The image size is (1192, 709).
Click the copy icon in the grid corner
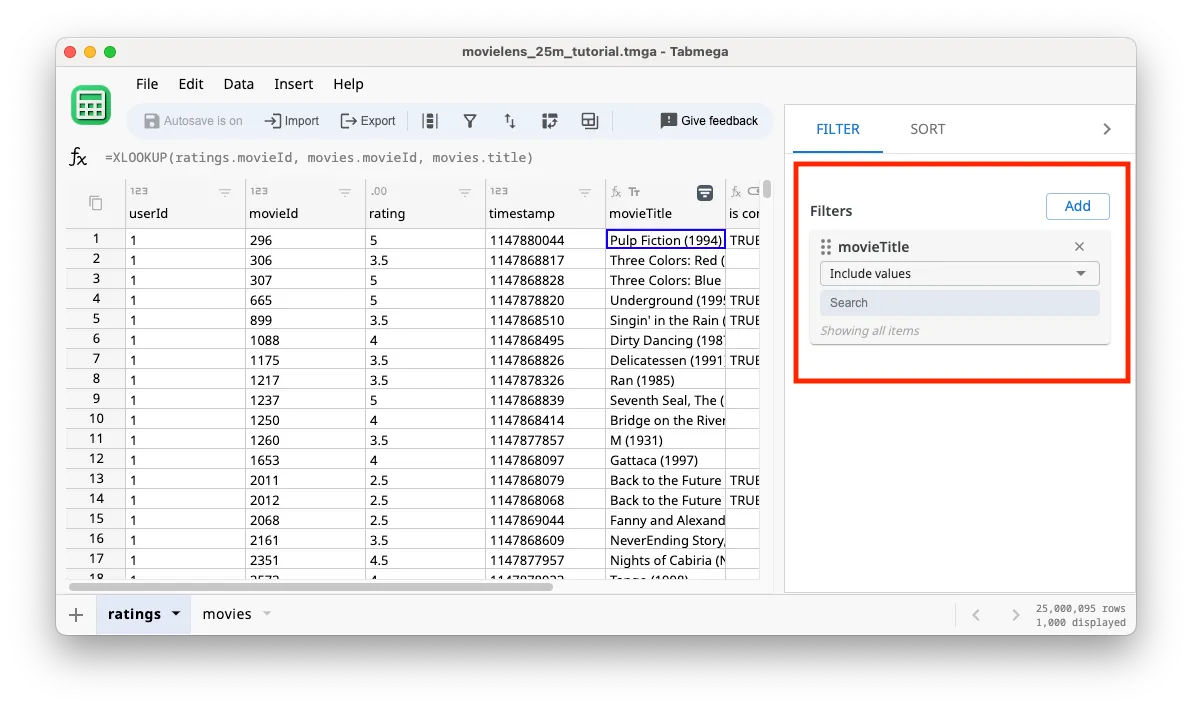point(95,201)
